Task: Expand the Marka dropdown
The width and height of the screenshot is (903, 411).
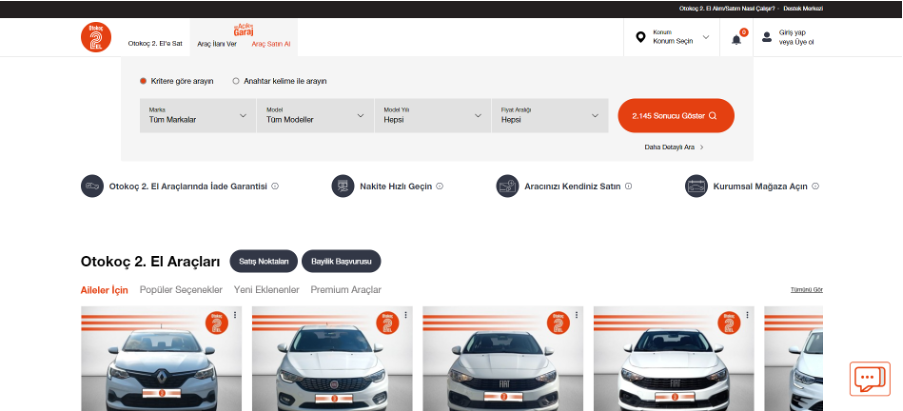Action: [197, 116]
